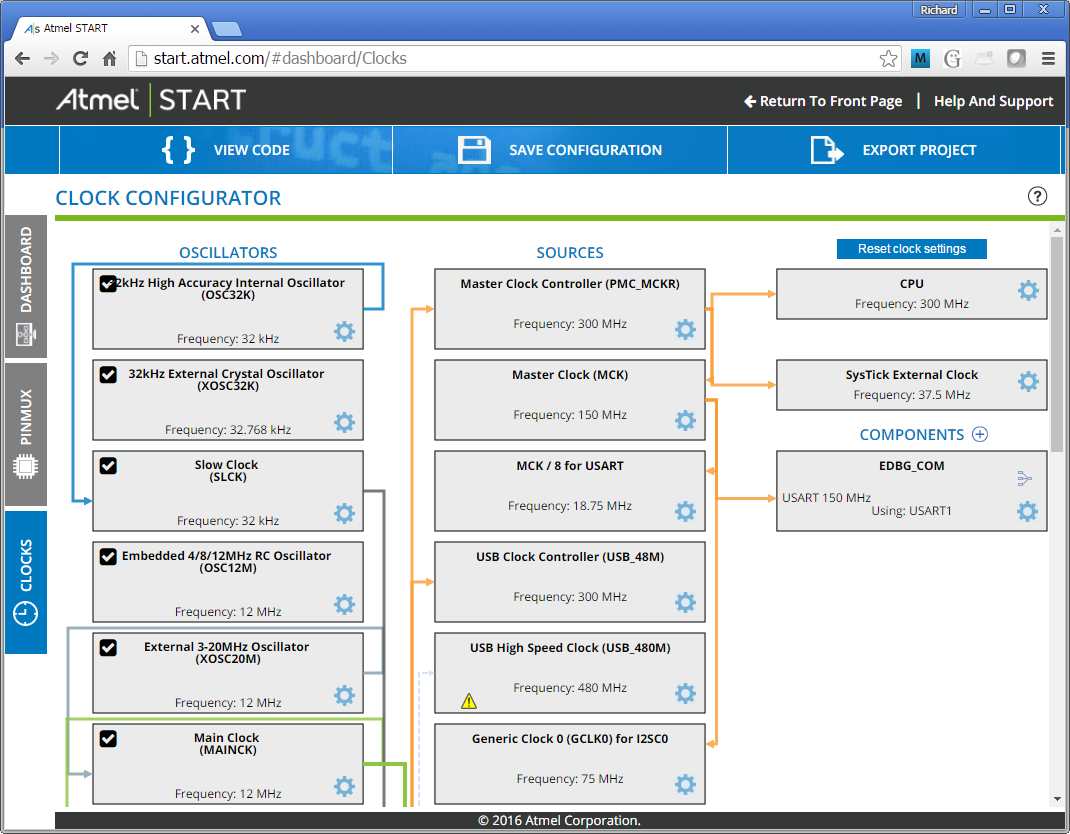Follow Return To Front Page link

tap(823, 101)
